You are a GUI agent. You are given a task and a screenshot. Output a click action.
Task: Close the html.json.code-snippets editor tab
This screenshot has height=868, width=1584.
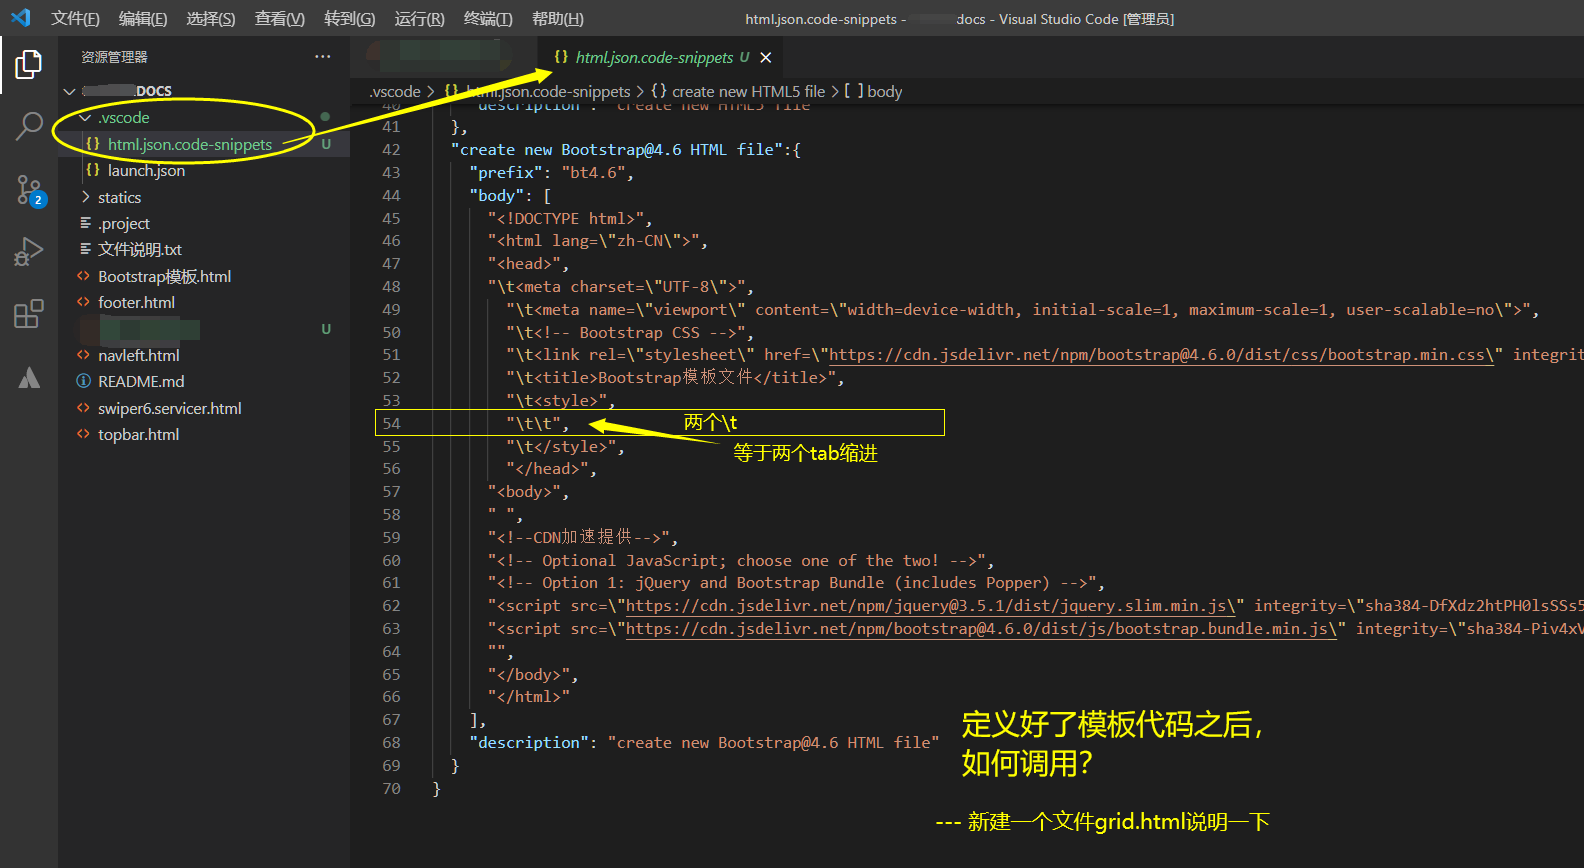point(766,58)
